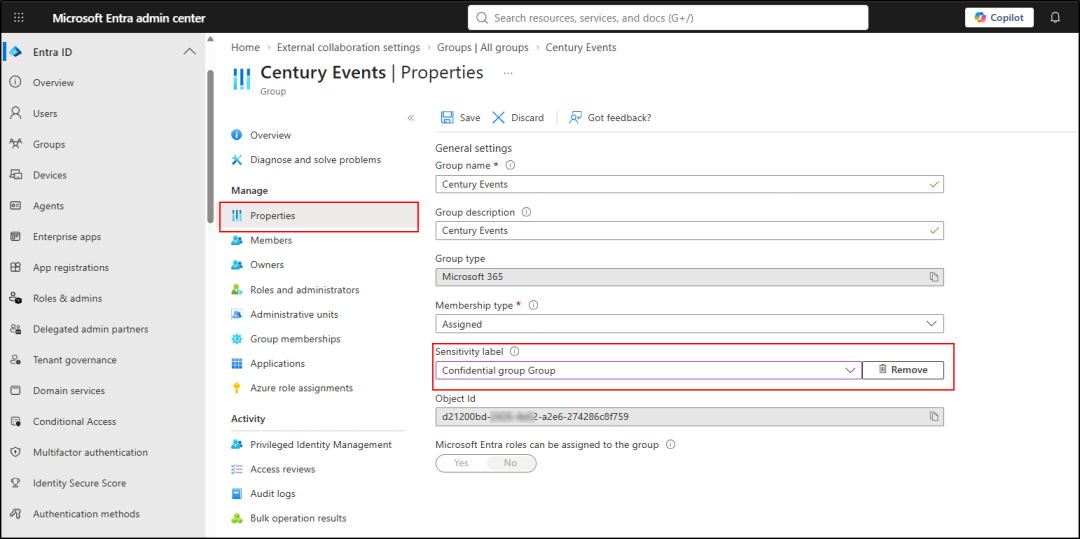Screen dimensions: 1080x539
Task: Open Groups in the left sidebar
Action: pos(49,145)
